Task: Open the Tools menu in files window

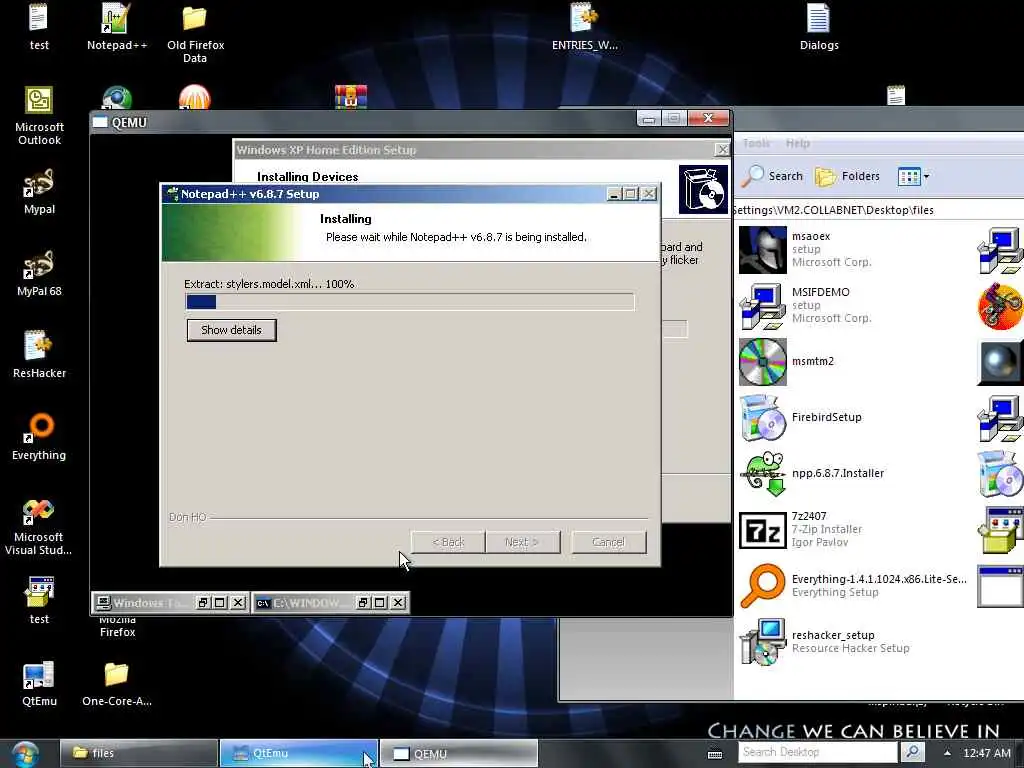Action: [x=756, y=143]
